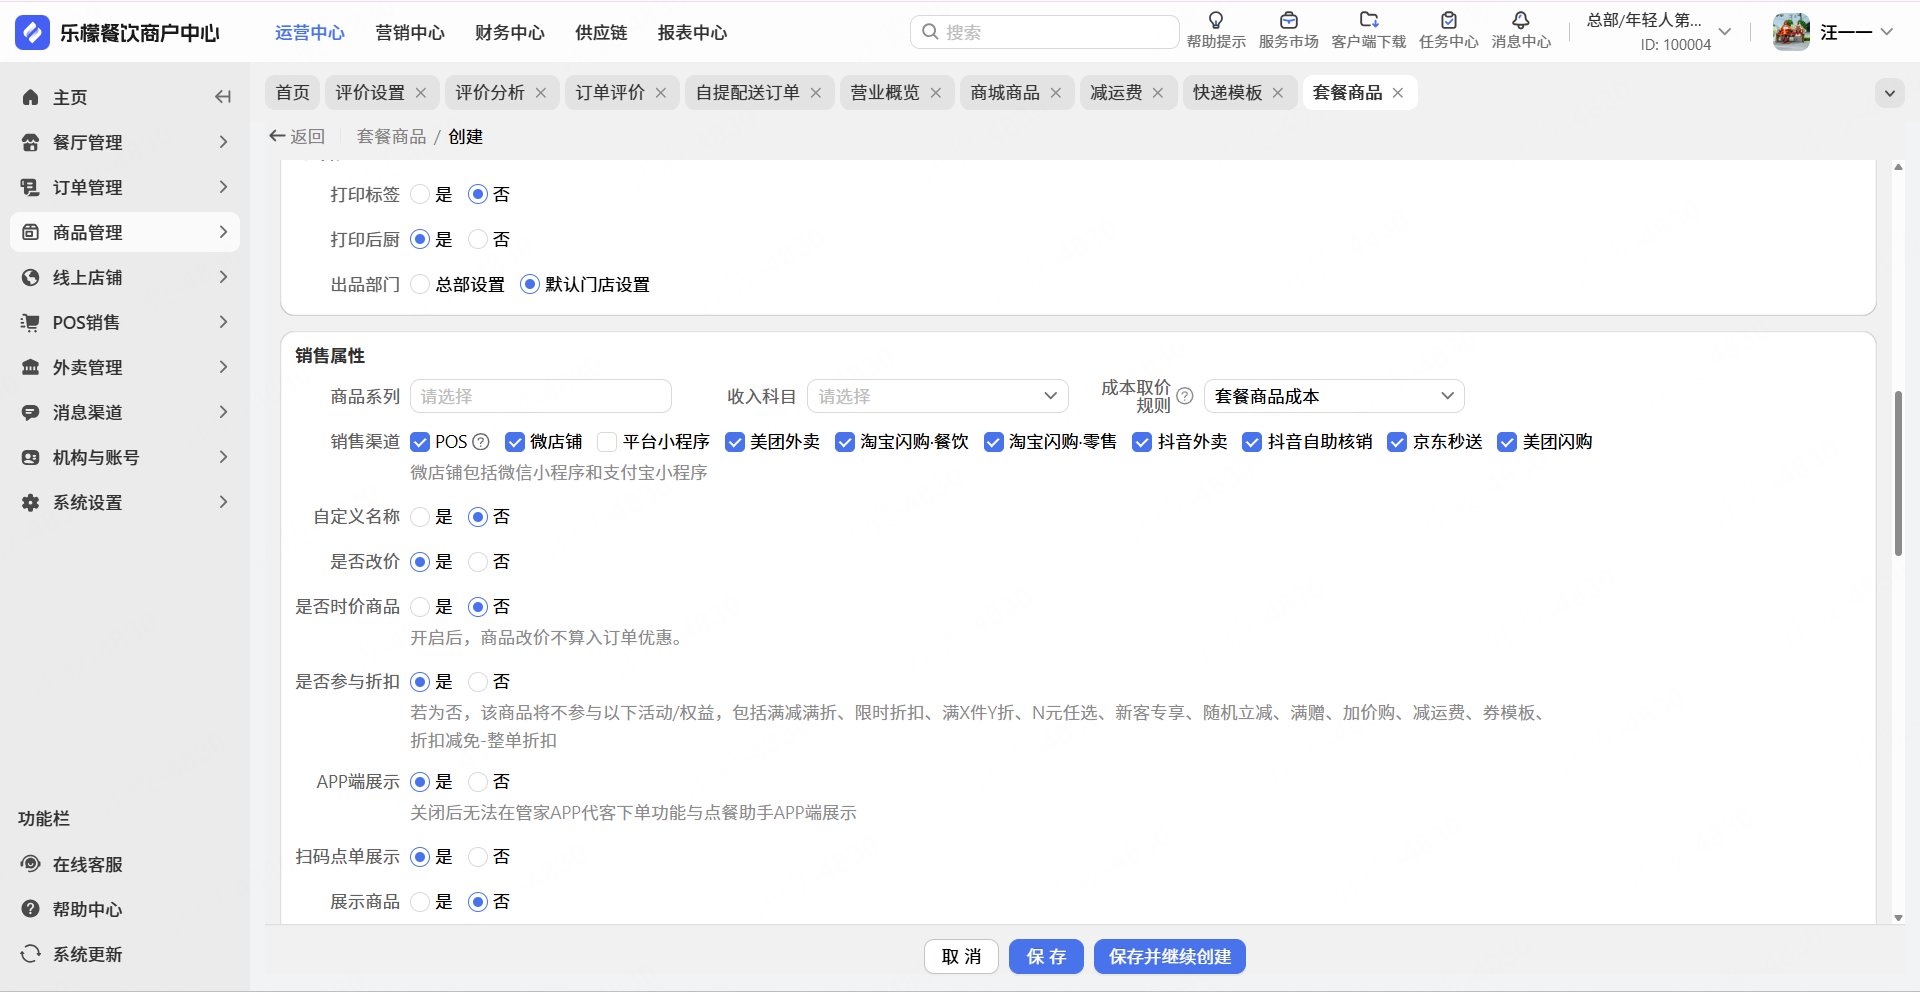
Task: Click the 客户端下载 icon
Action: pos(1369,20)
